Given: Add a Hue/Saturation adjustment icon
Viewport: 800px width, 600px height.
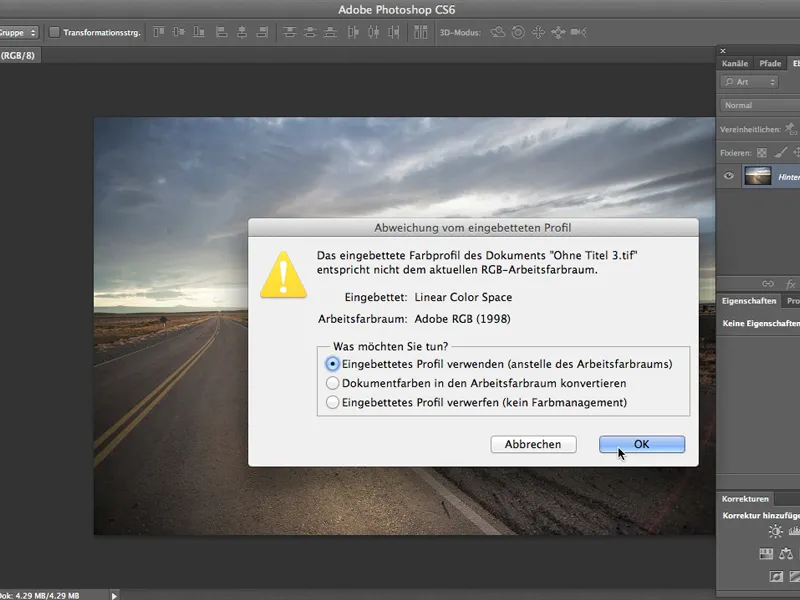Looking at the screenshot, I should click(766, 554).
